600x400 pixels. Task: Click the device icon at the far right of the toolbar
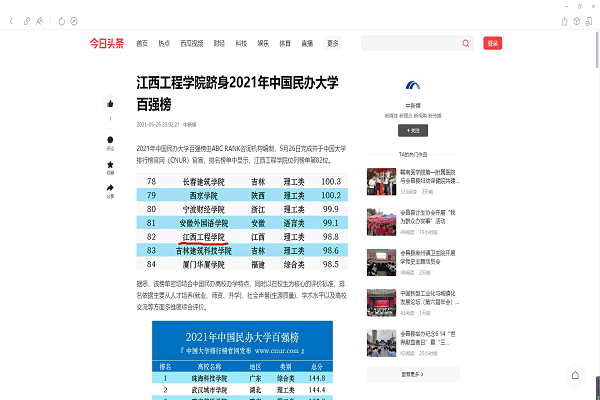point(589,21)
